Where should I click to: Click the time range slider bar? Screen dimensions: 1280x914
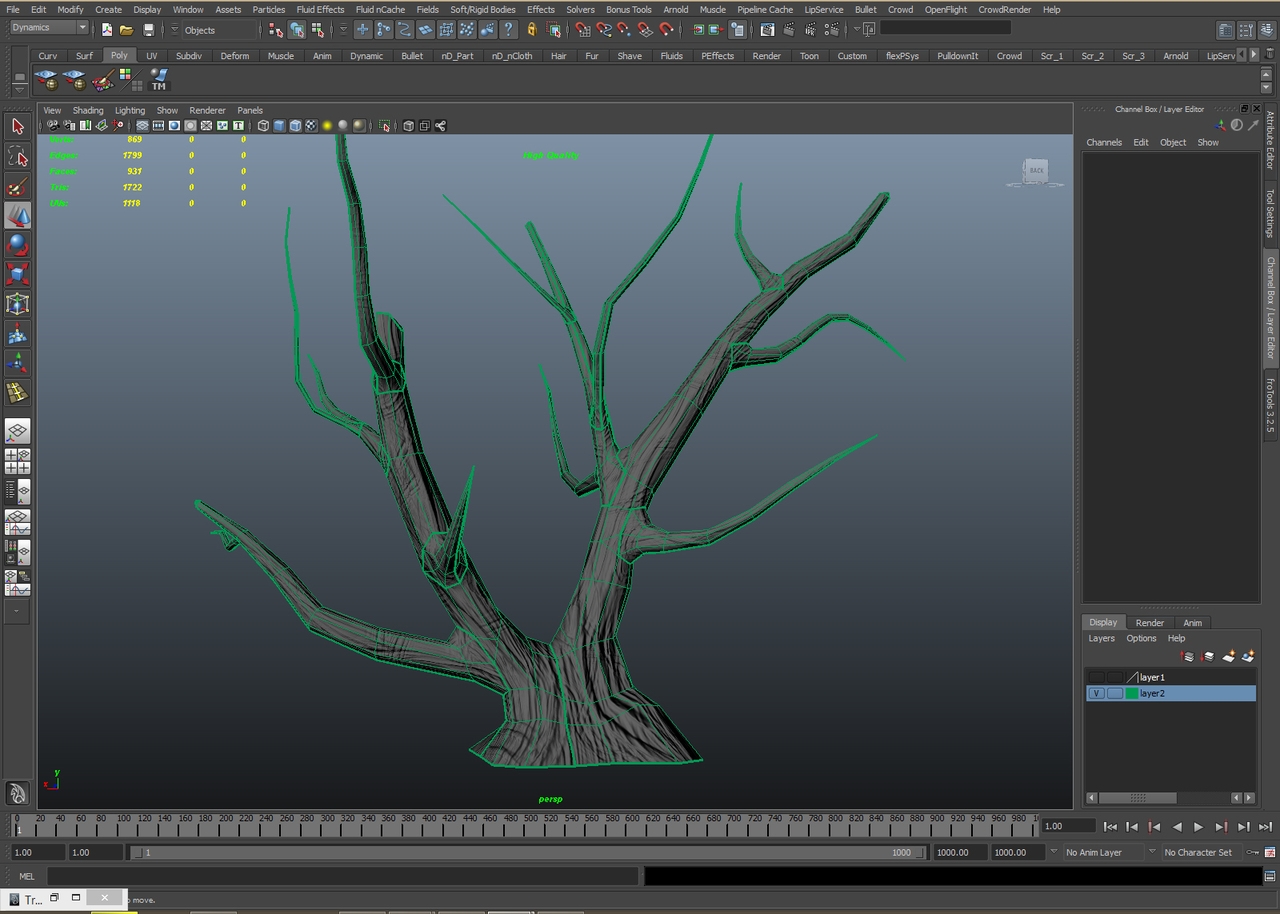528,853
